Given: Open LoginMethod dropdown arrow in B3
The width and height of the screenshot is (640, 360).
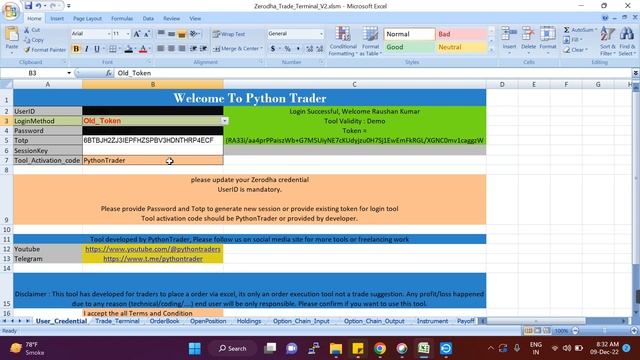Looking at the screenshot, I should (224, 121).
